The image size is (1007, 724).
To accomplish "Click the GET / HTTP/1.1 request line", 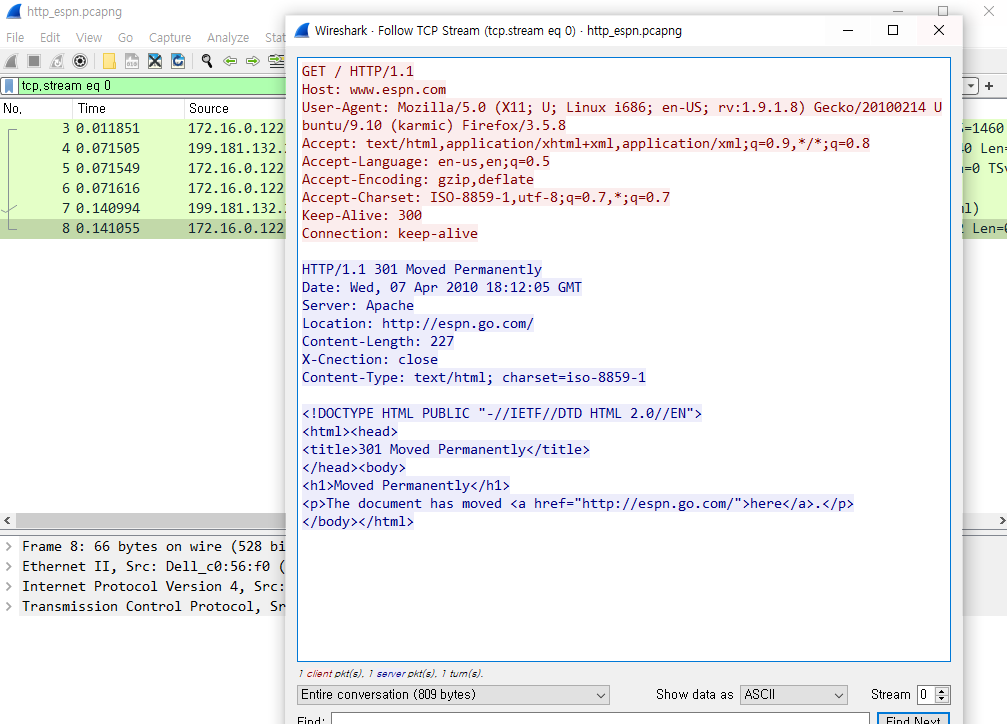I will pyautogui.click(x=358, y=71).
